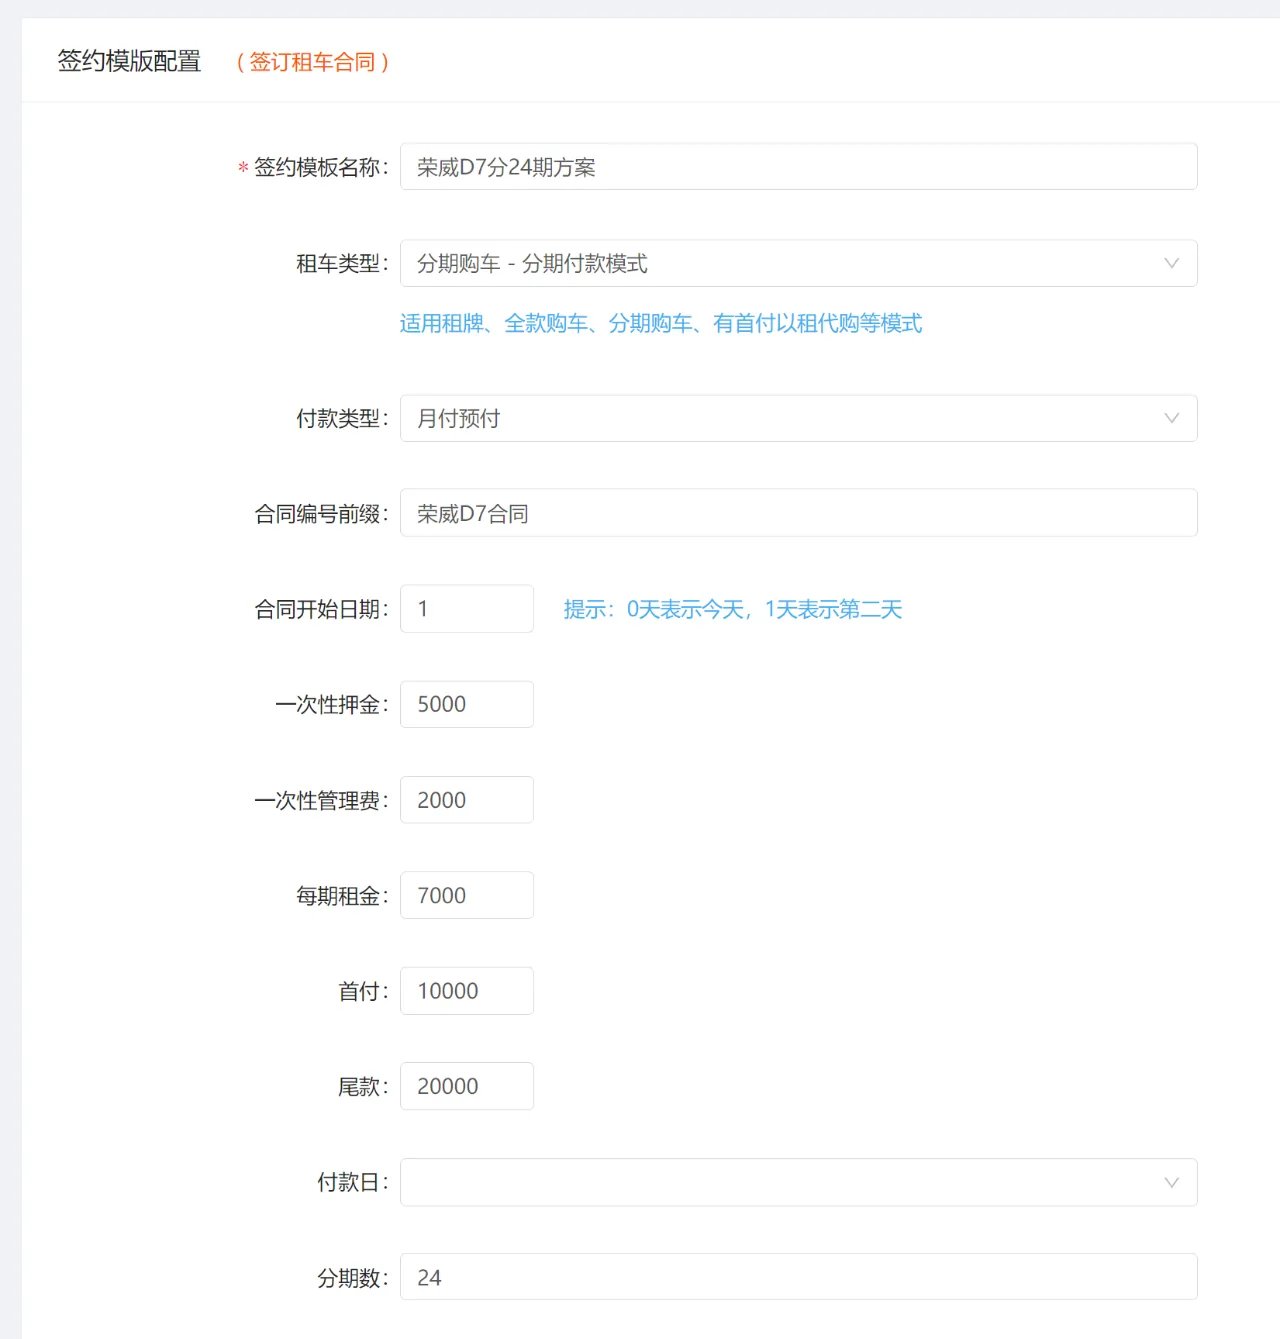The image size is (1280, 1339).
Task: Click the 签约模版配置 heading
Action: pos(129,61)
